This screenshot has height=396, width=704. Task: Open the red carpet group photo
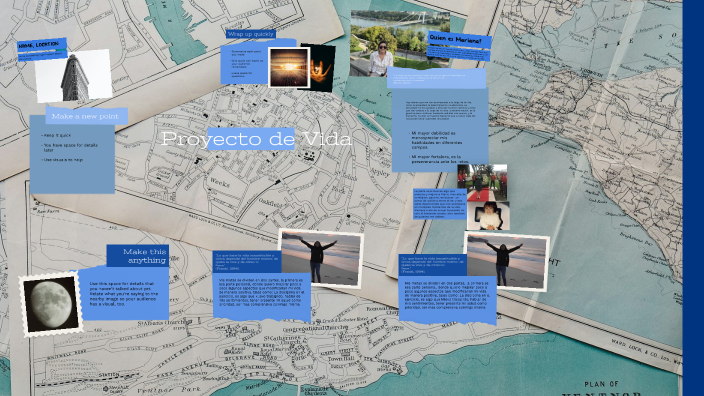482,182
